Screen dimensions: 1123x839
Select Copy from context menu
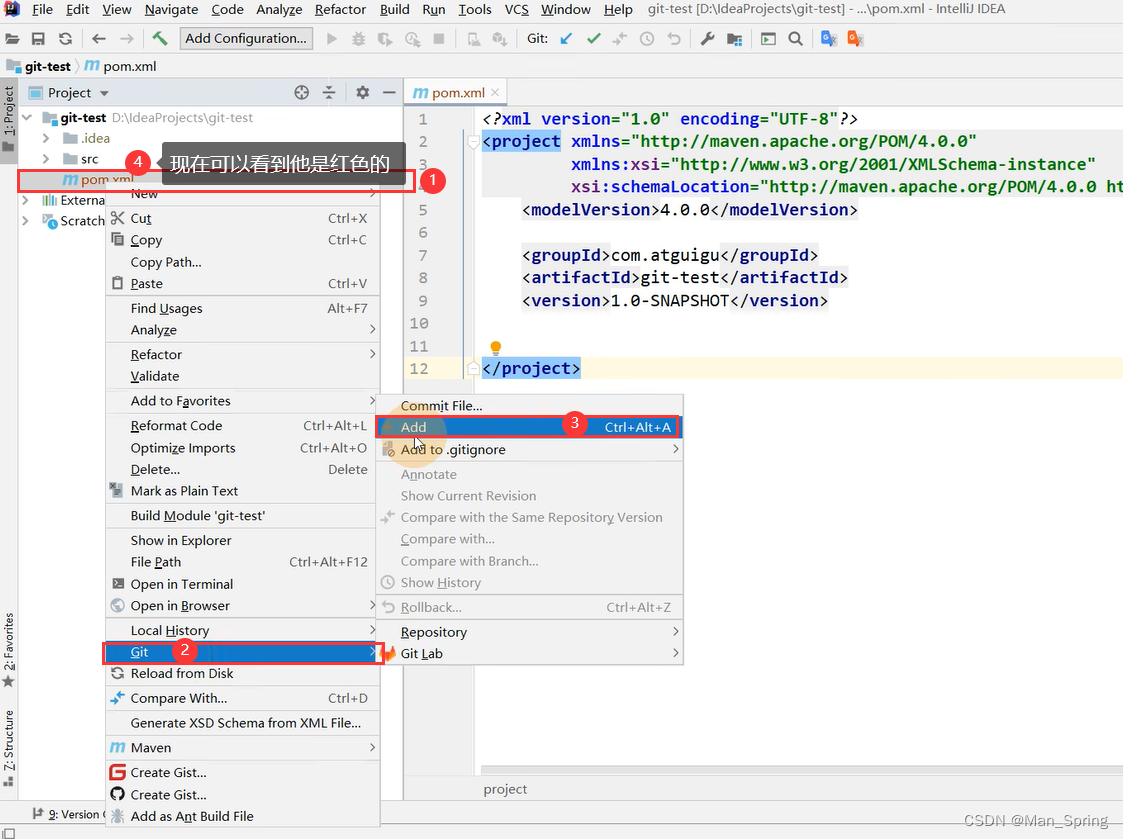point(242,240)
